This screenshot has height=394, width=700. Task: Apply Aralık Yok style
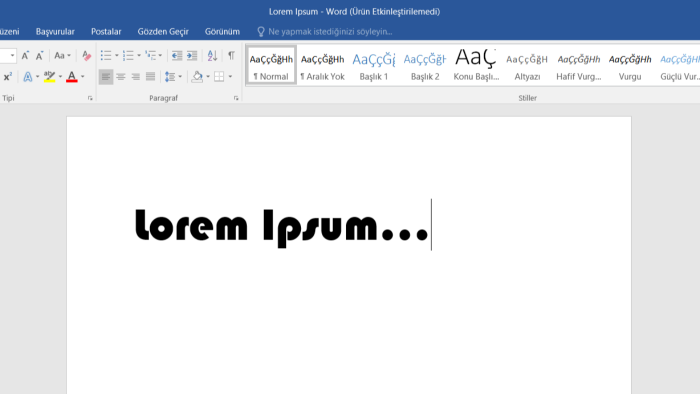pyautogui.click(x=322, y=66)
